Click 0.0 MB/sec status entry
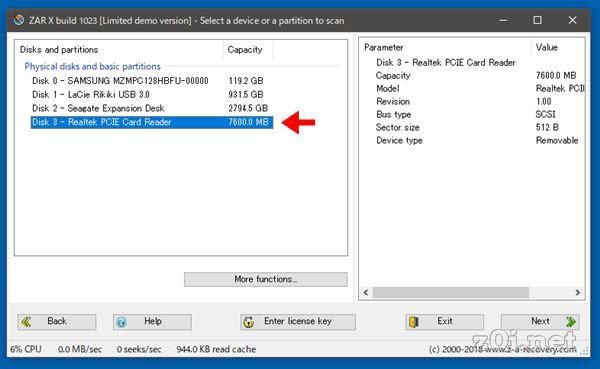Image resolution: width=600 pixels, height=369 pixels. coord(80,349)
